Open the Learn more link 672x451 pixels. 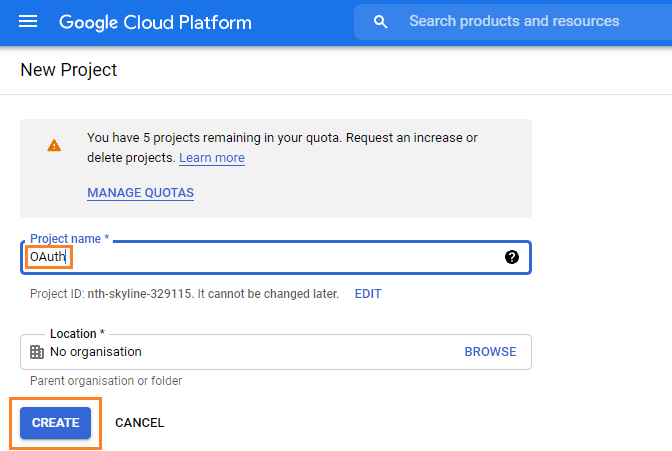pos(212,158)
